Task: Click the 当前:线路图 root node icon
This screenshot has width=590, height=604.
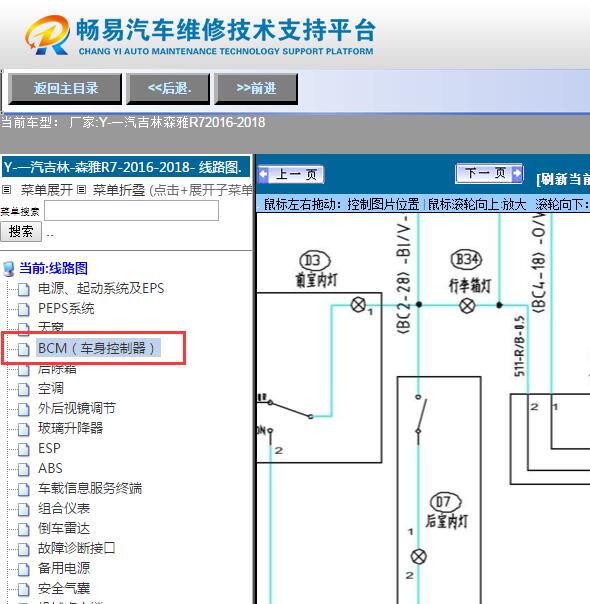Action: point(9,269)
